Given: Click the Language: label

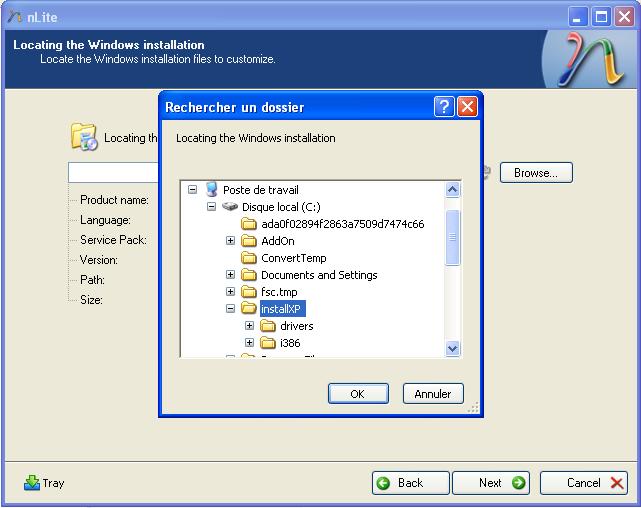Looking at the screenshot, I should 105,220.
